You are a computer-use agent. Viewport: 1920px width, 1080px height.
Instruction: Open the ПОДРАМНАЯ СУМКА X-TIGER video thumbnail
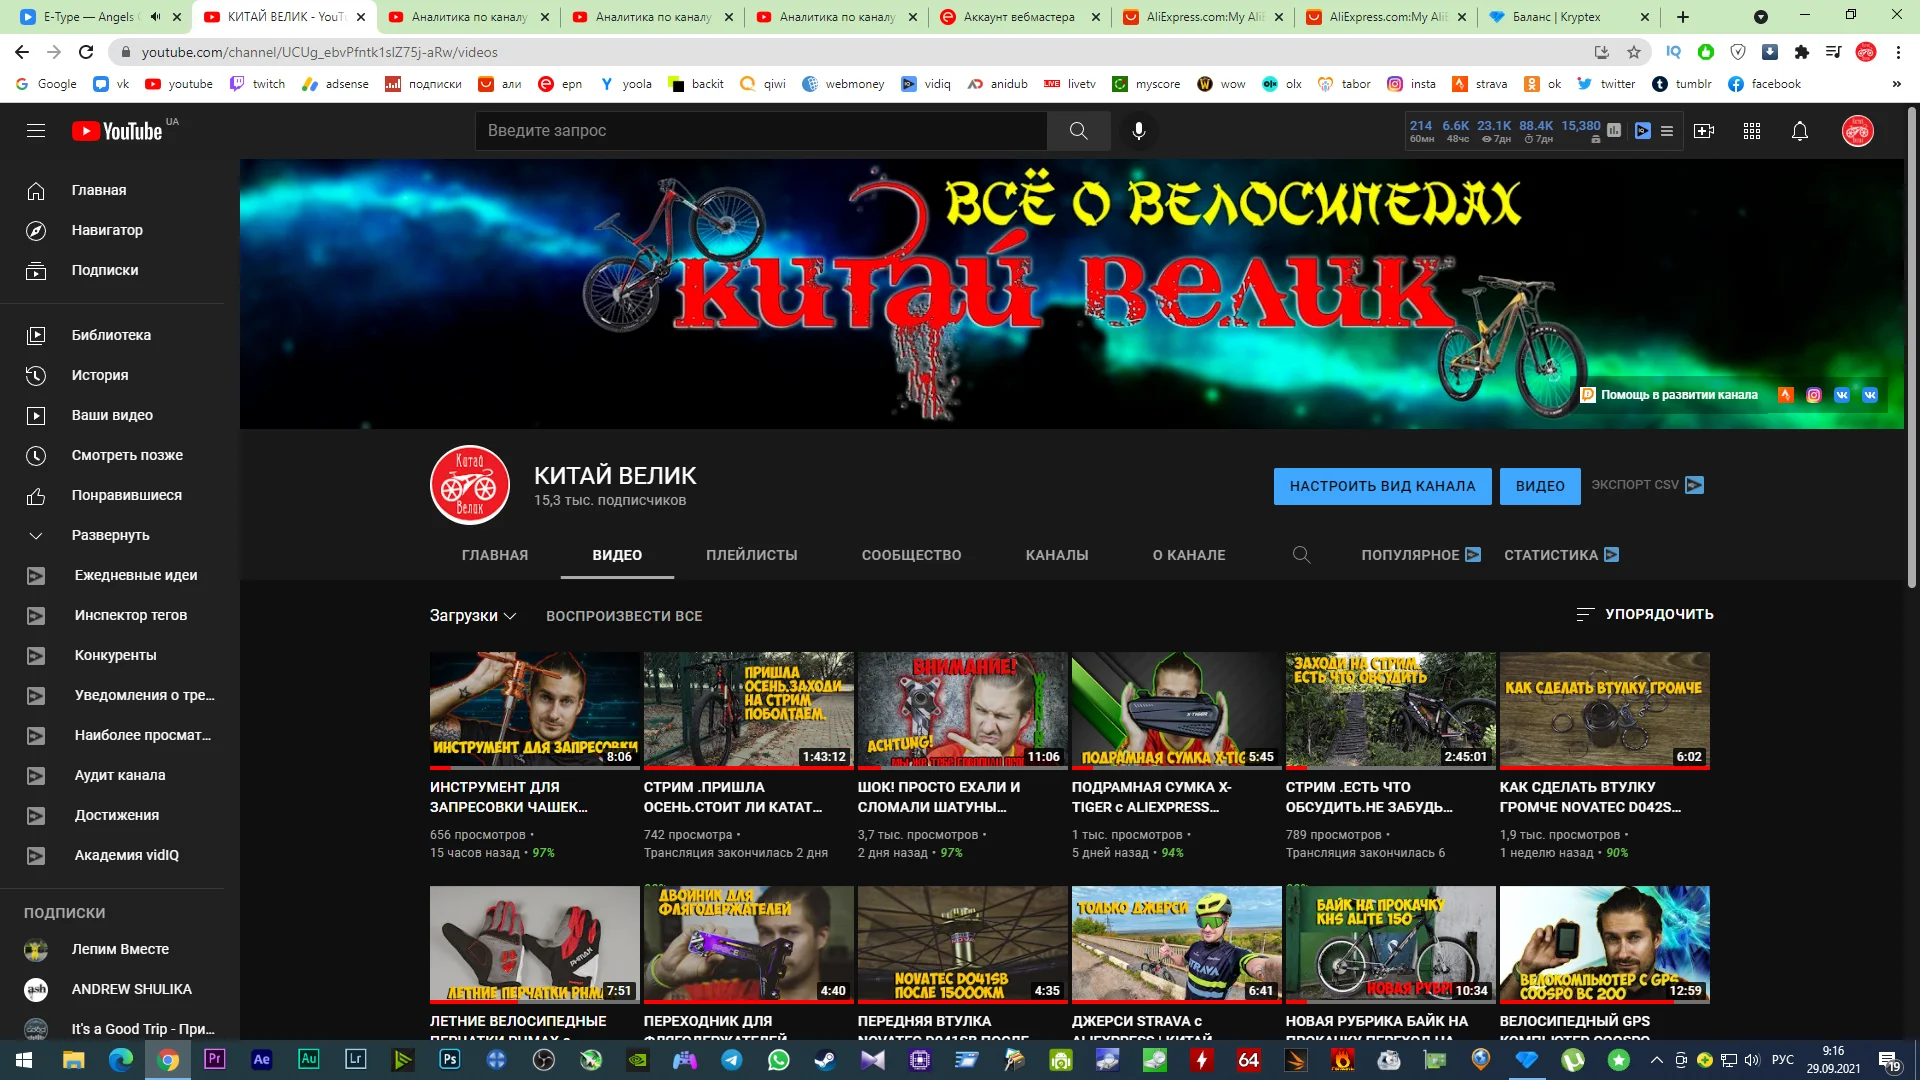point(1176,710)
